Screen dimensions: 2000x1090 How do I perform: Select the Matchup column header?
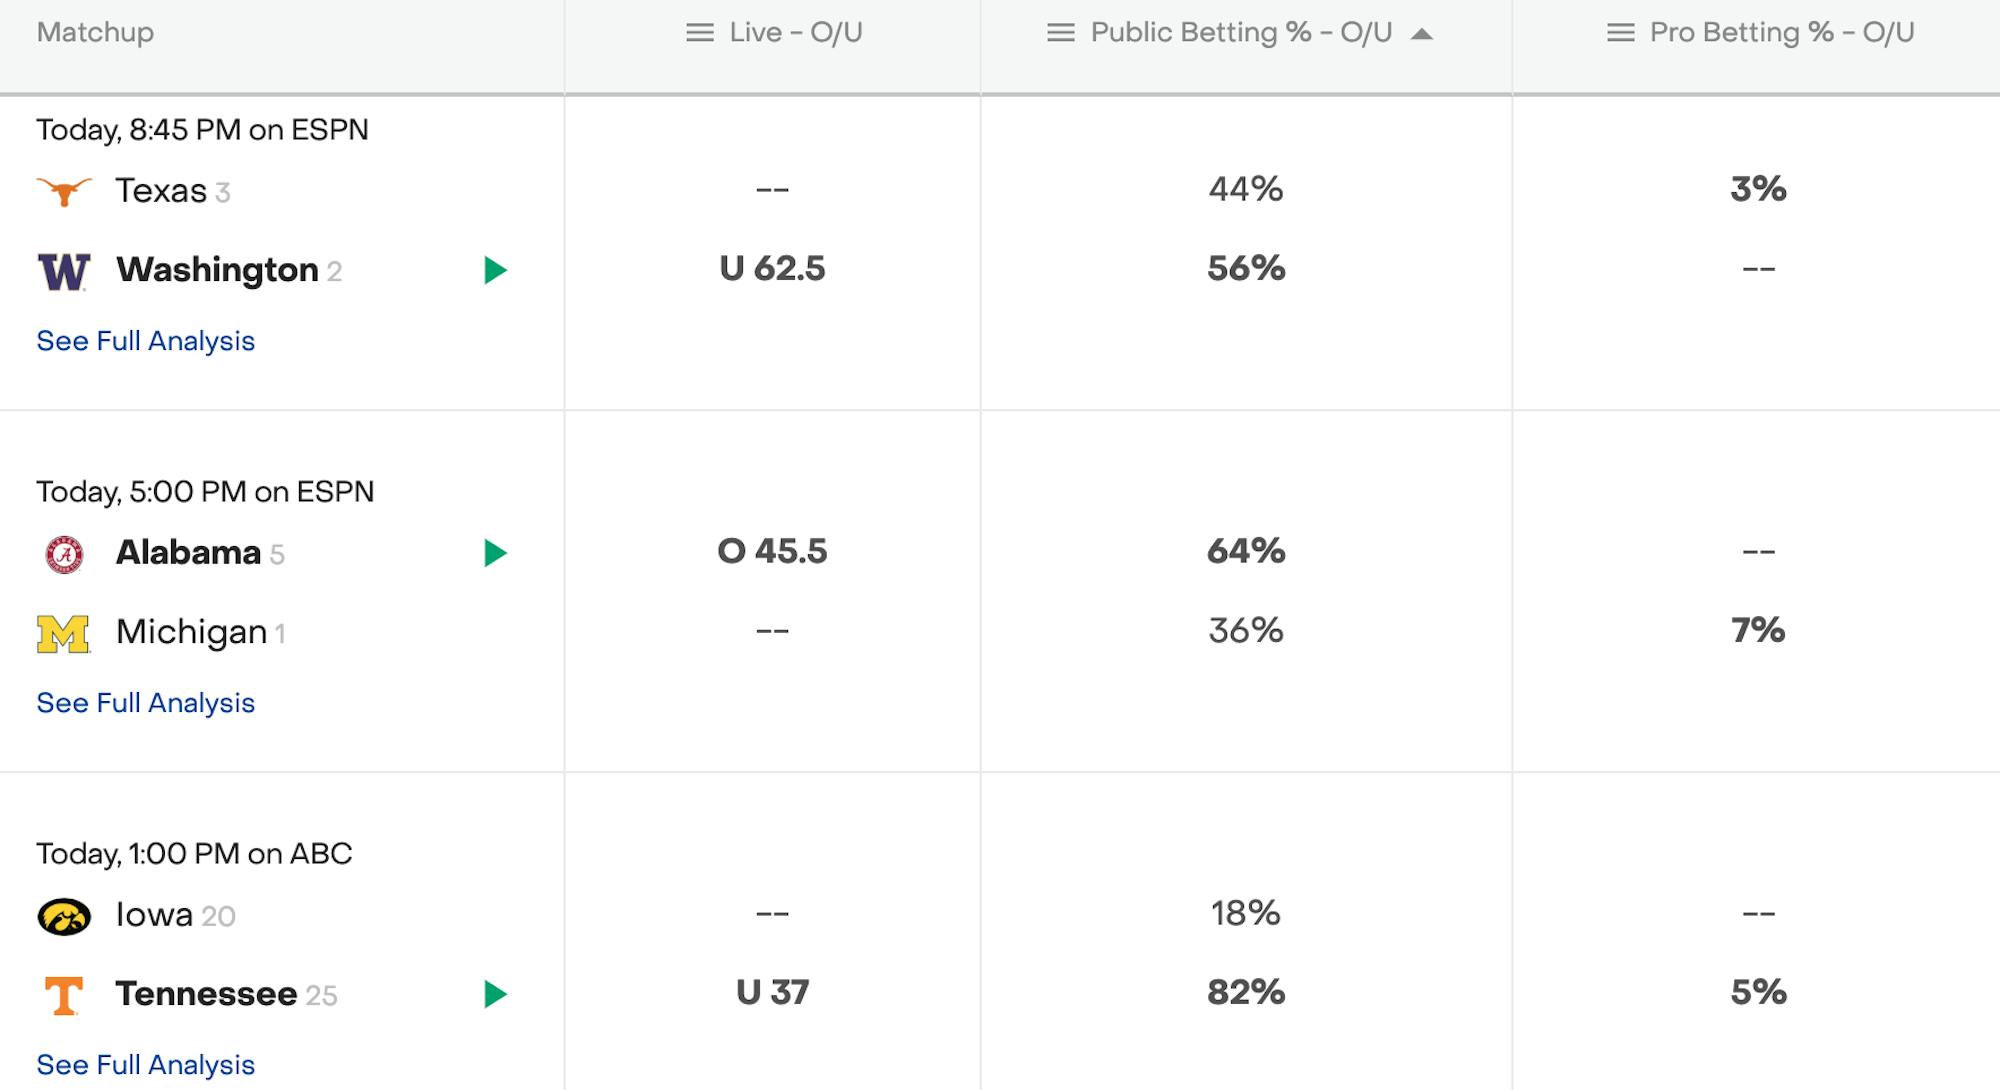coord(96,33)
